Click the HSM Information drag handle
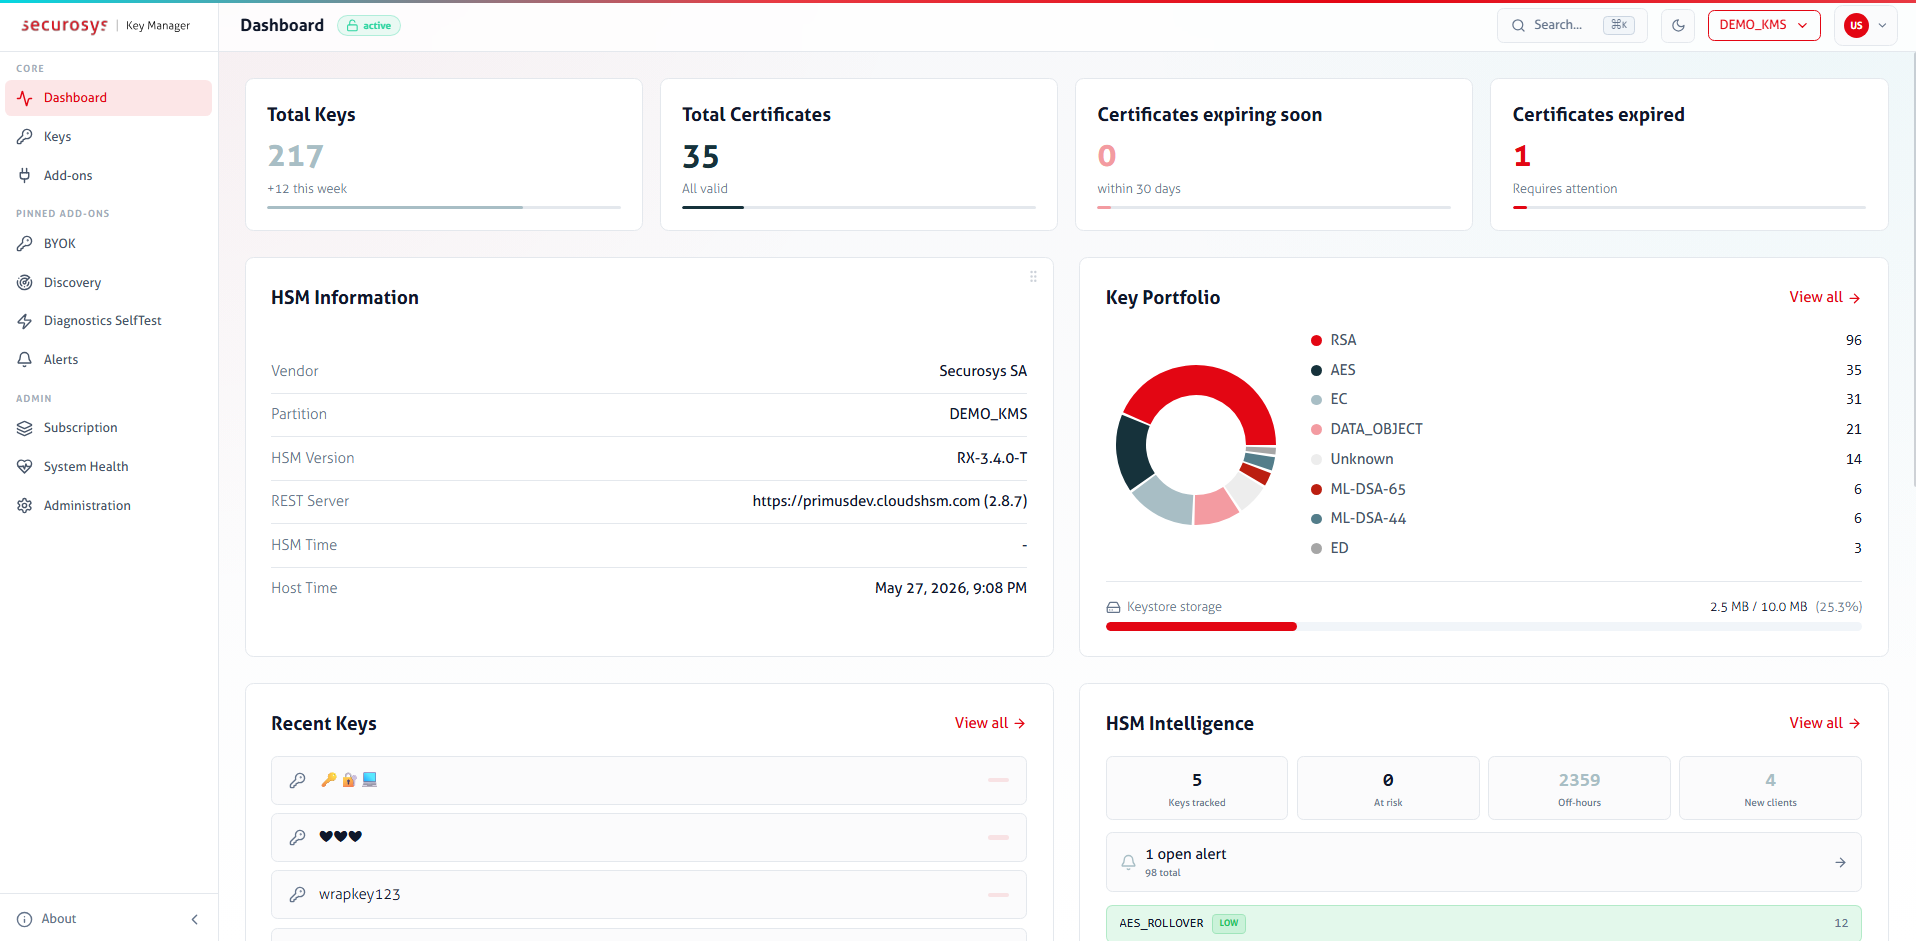The height and width of the screenshot is (941, 1916). (x=1033, y=277)
